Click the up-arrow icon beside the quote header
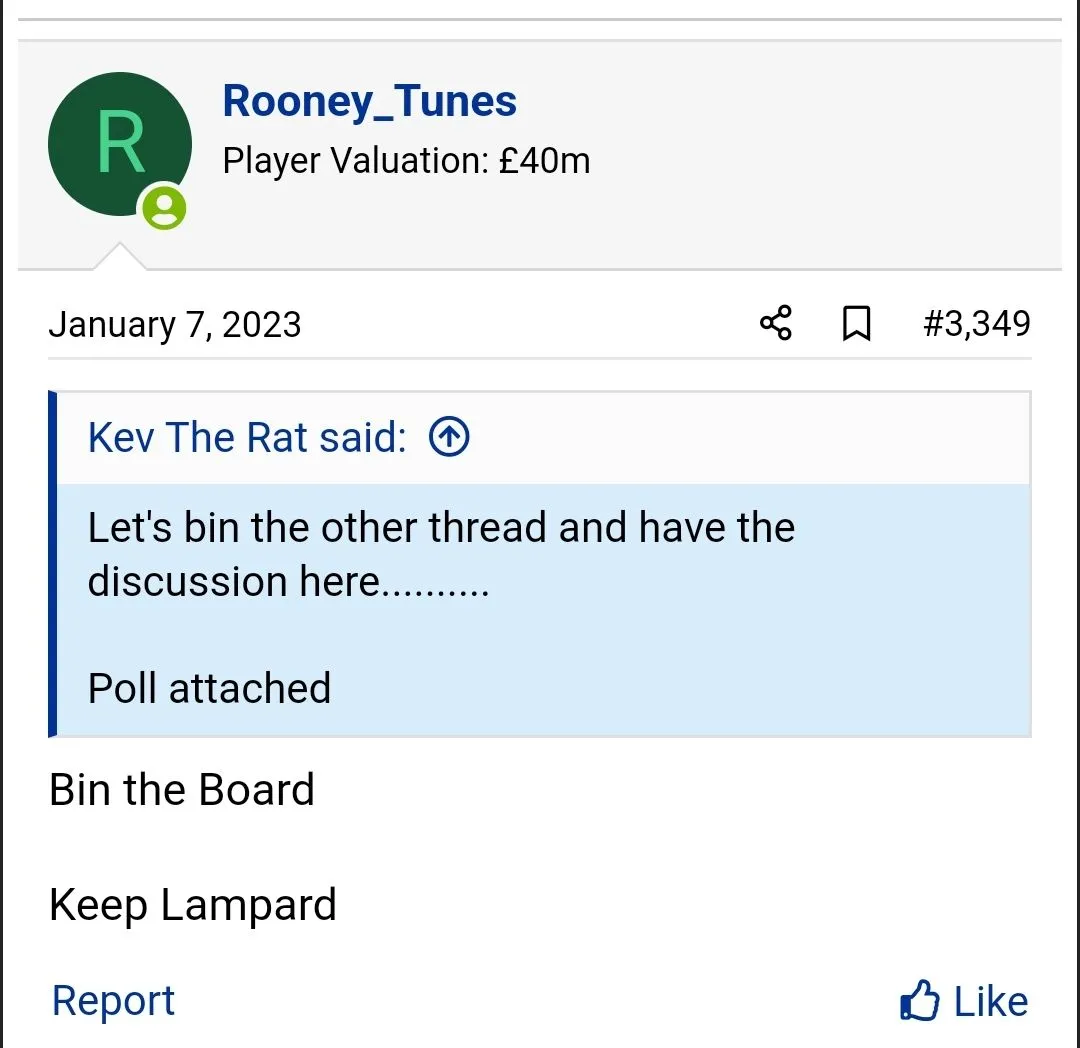The width and height of the screenshot is (1080, 1048). (449, 437)
